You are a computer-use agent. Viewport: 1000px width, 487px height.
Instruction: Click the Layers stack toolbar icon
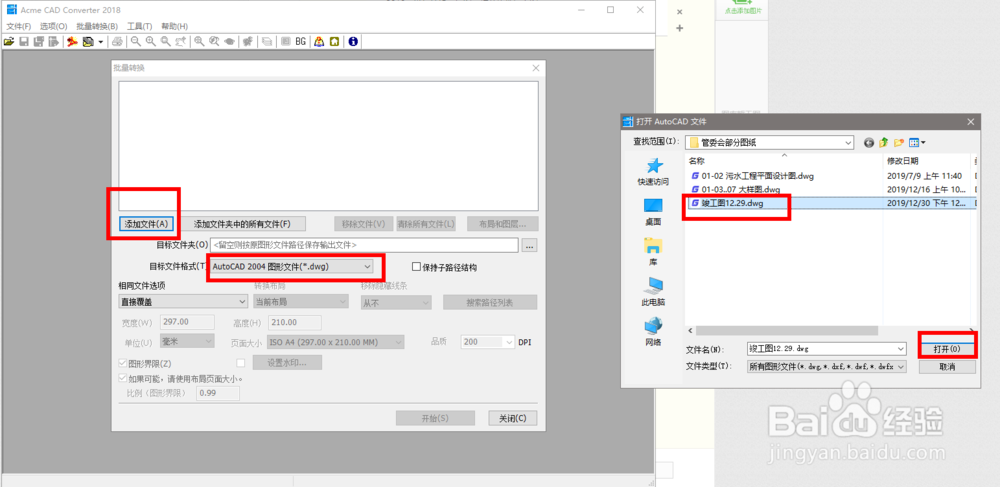pos(267,41)
